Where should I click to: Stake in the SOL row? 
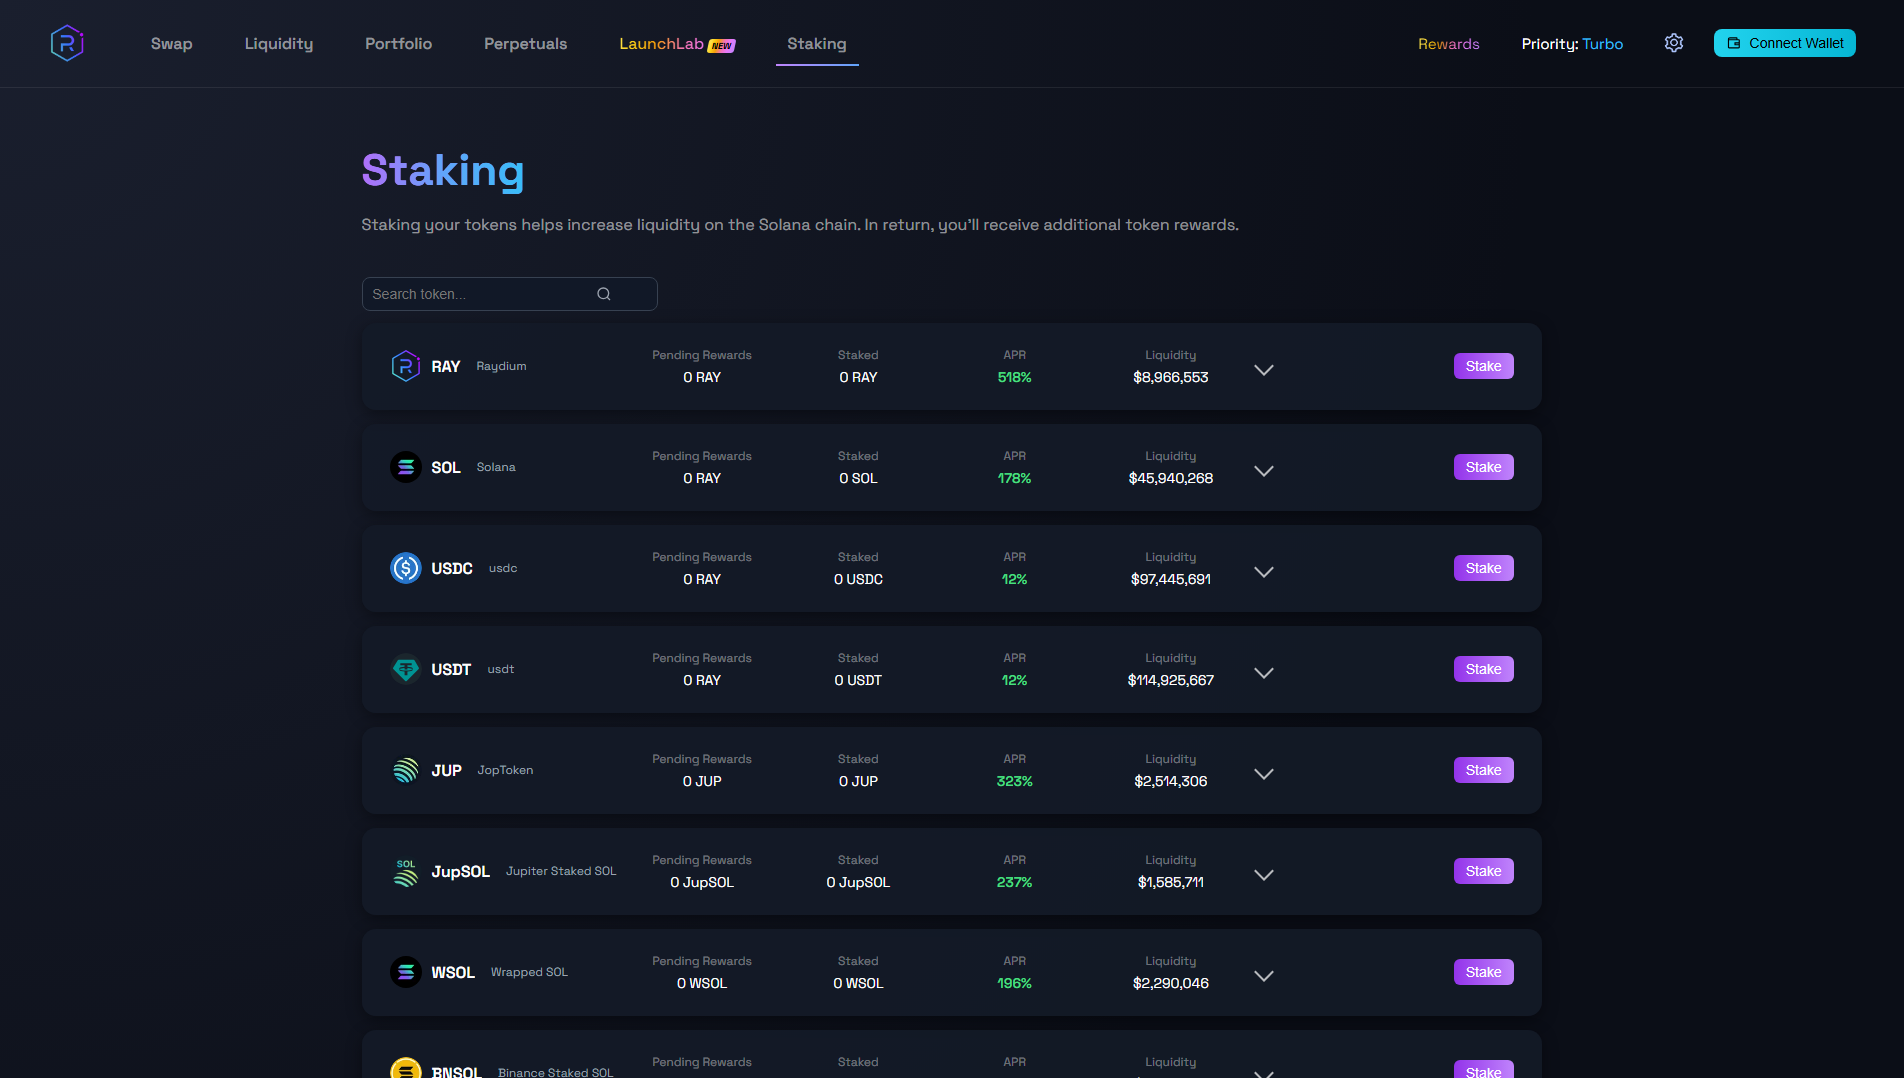pos(1483,467)
